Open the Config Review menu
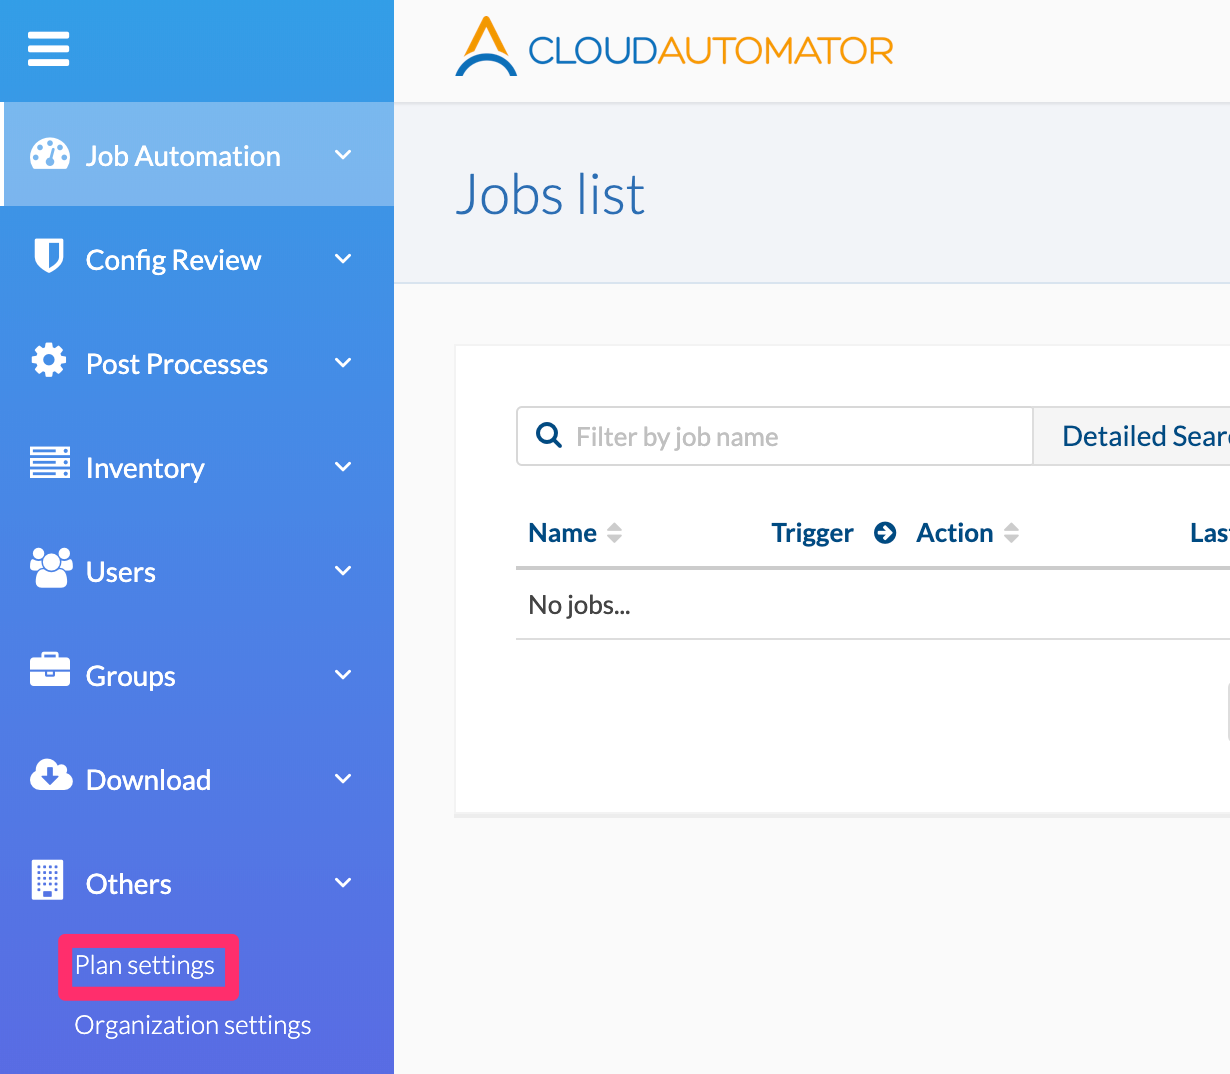1230x1074 pixels. point(198,259)
